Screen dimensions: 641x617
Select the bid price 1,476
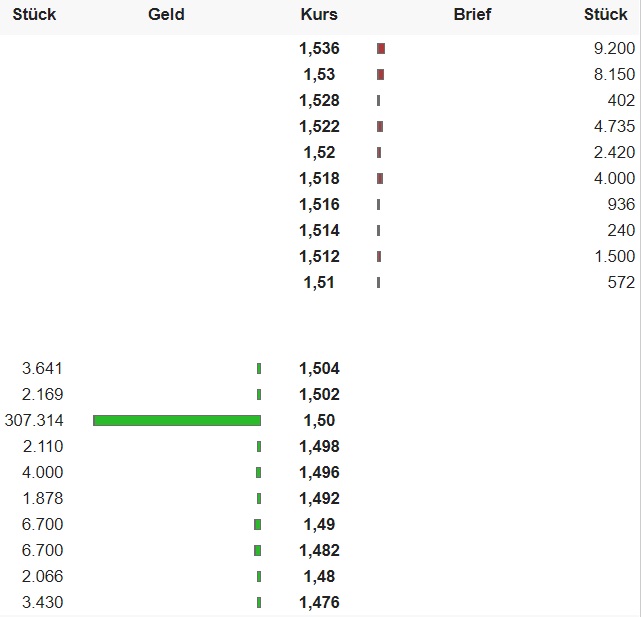pos(319,602)
